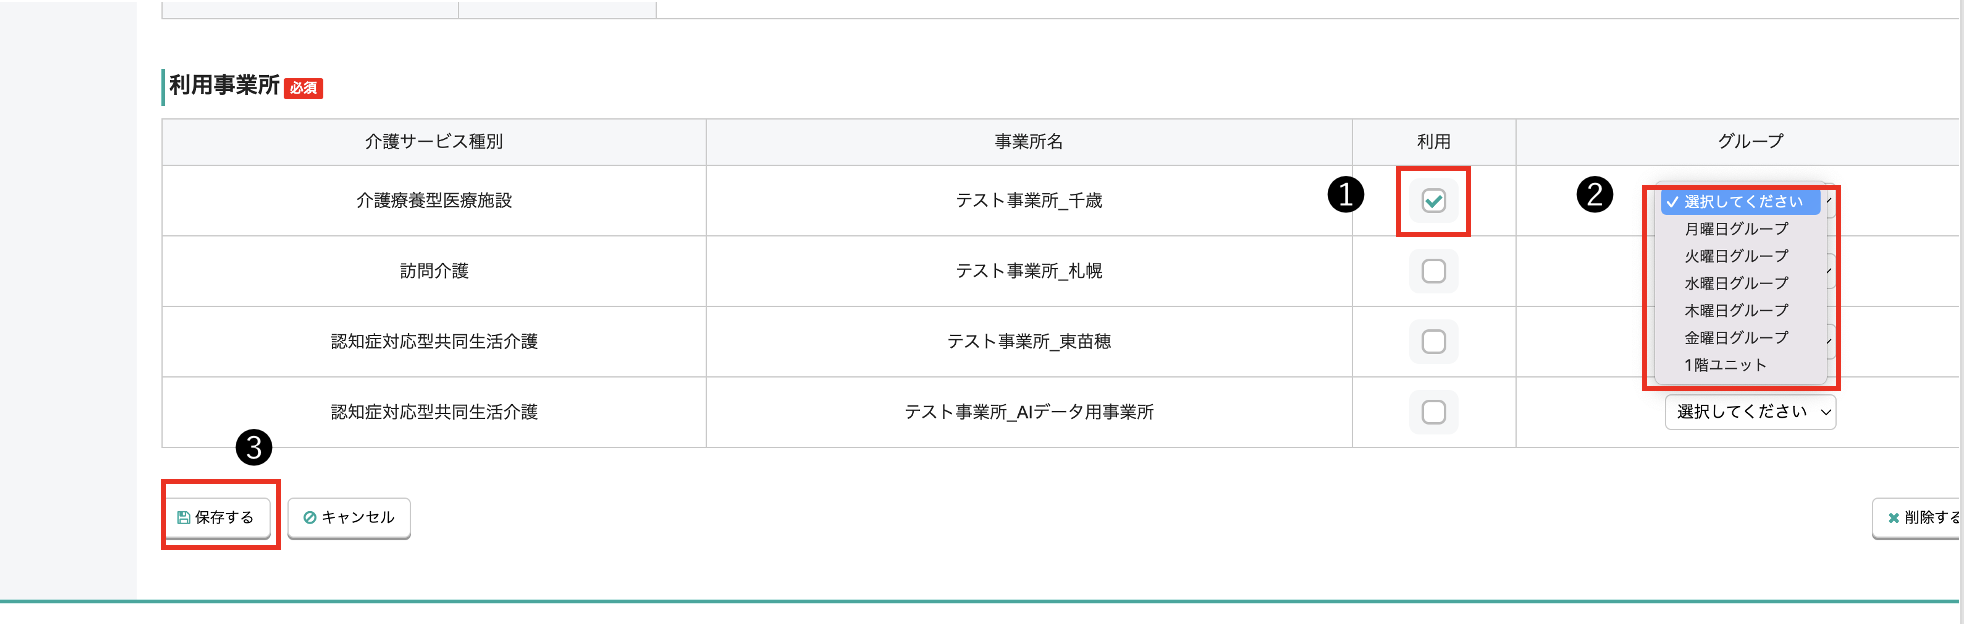Click the 介護サービス種別 column header
The image size is (1964, 624).
(x=434, y=140)
